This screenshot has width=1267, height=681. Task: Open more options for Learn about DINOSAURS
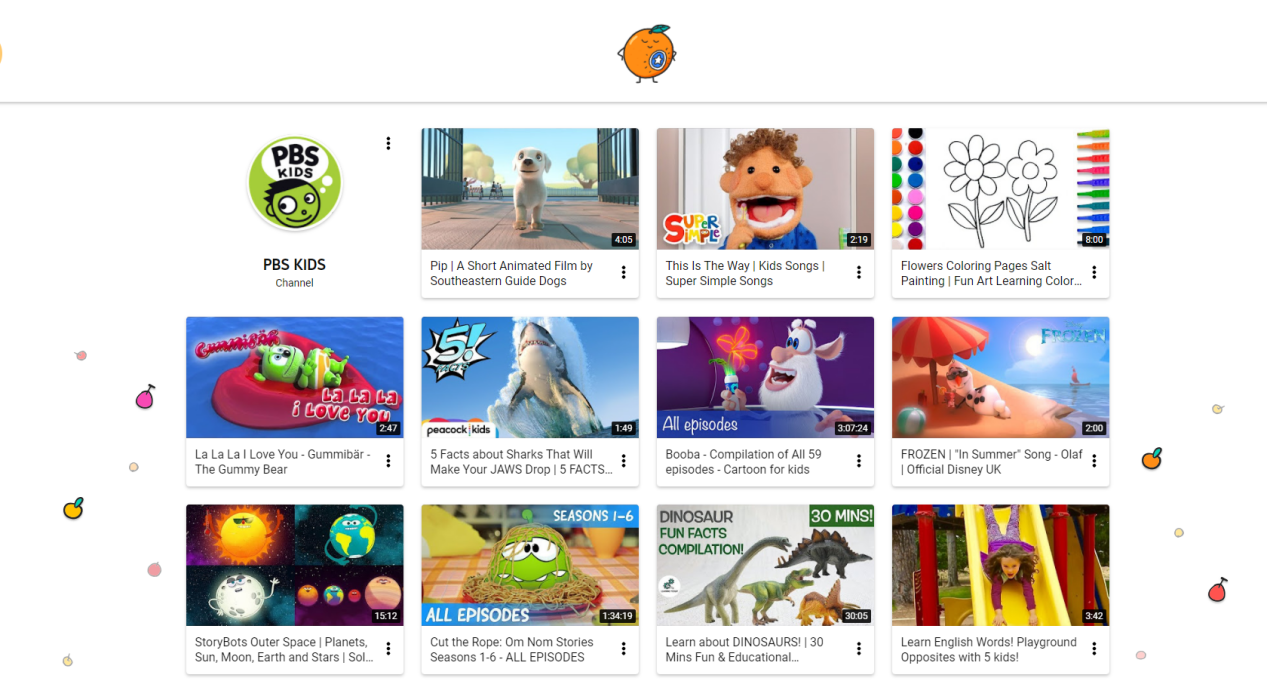858,649
